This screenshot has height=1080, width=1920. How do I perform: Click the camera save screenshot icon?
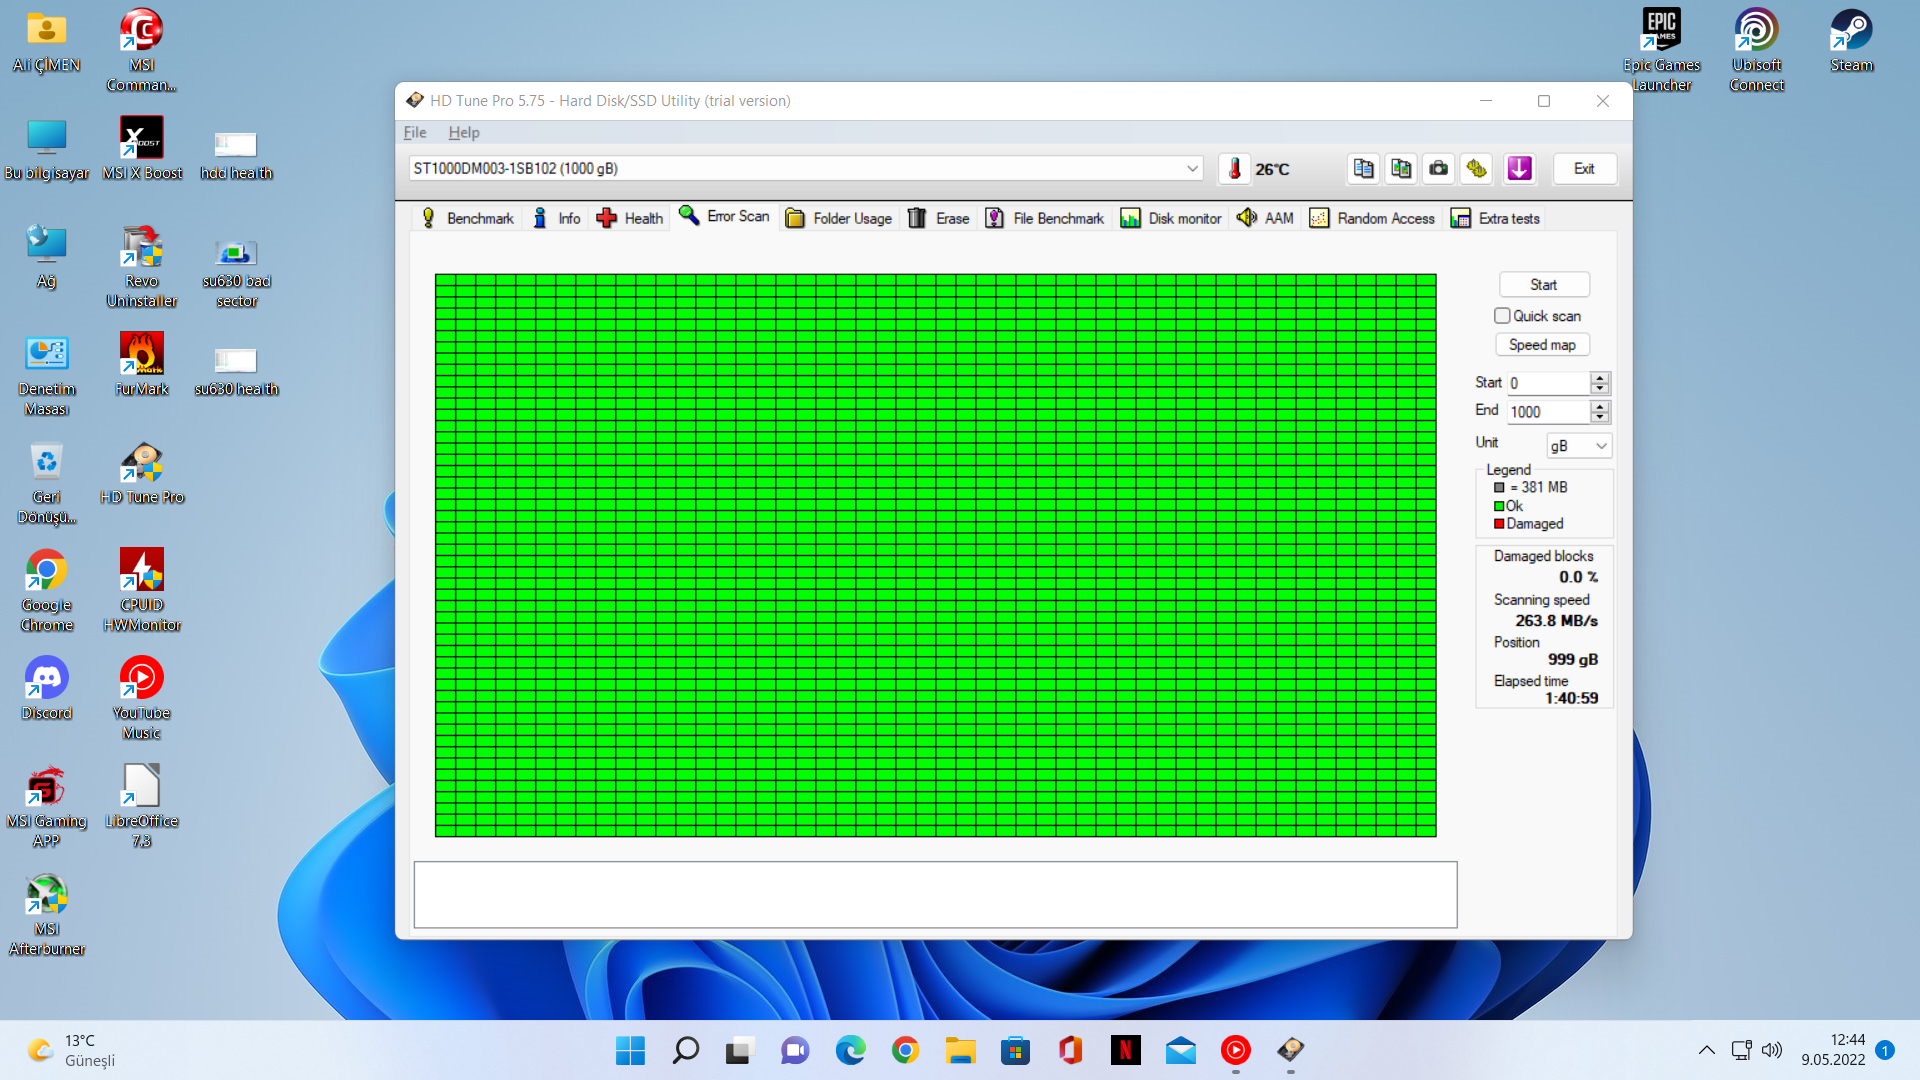(x=1439, y=169)
